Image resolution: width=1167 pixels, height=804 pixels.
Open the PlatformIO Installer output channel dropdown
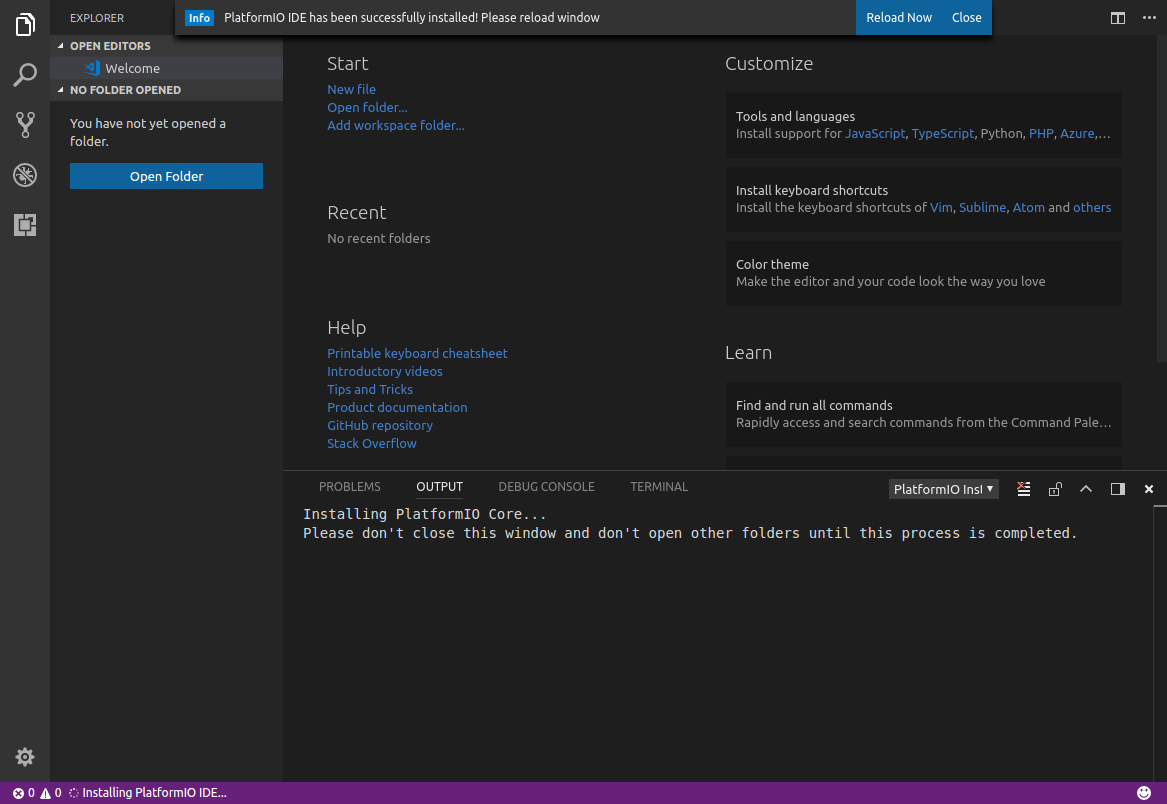click(x=943, y=489)
